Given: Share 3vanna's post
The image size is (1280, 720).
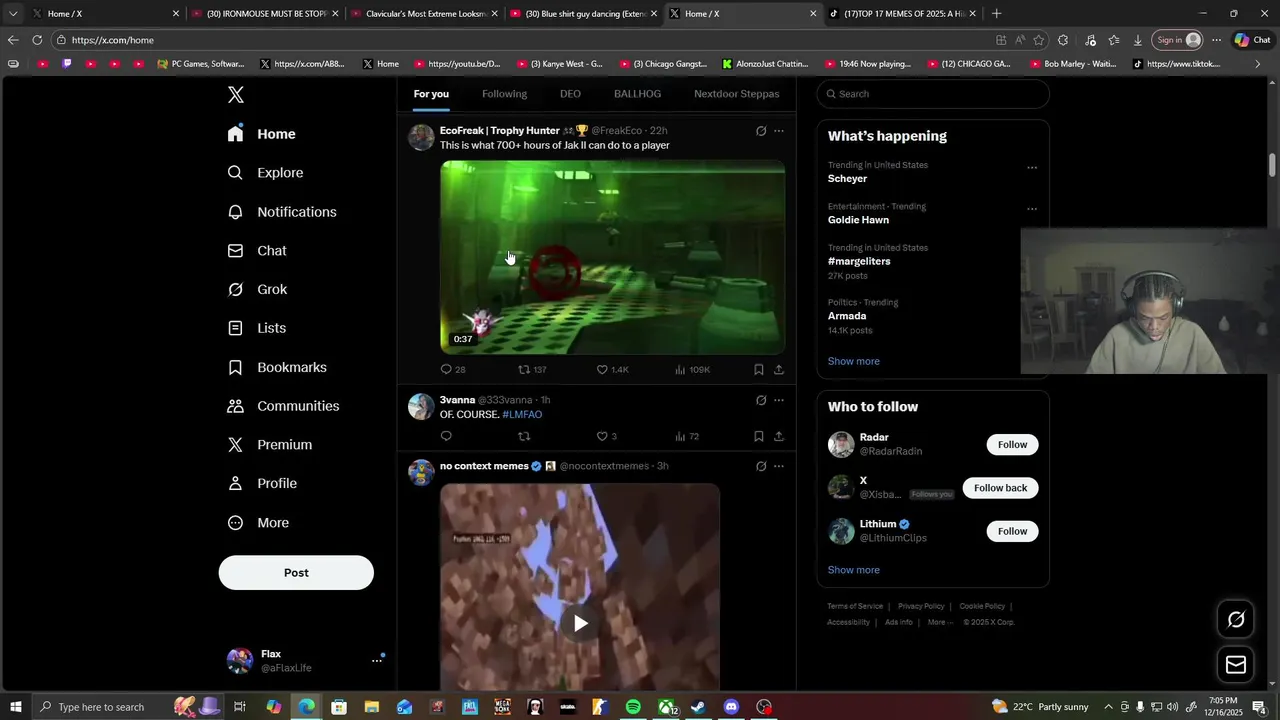Looking at the screenshot, I should tap(779, 436).
